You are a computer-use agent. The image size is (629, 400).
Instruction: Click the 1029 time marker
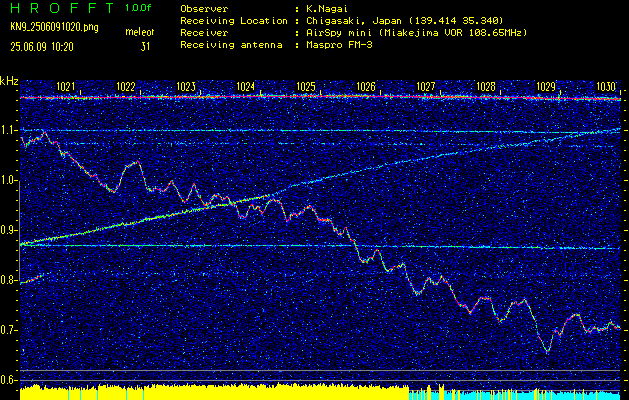(x=546, y=86)
